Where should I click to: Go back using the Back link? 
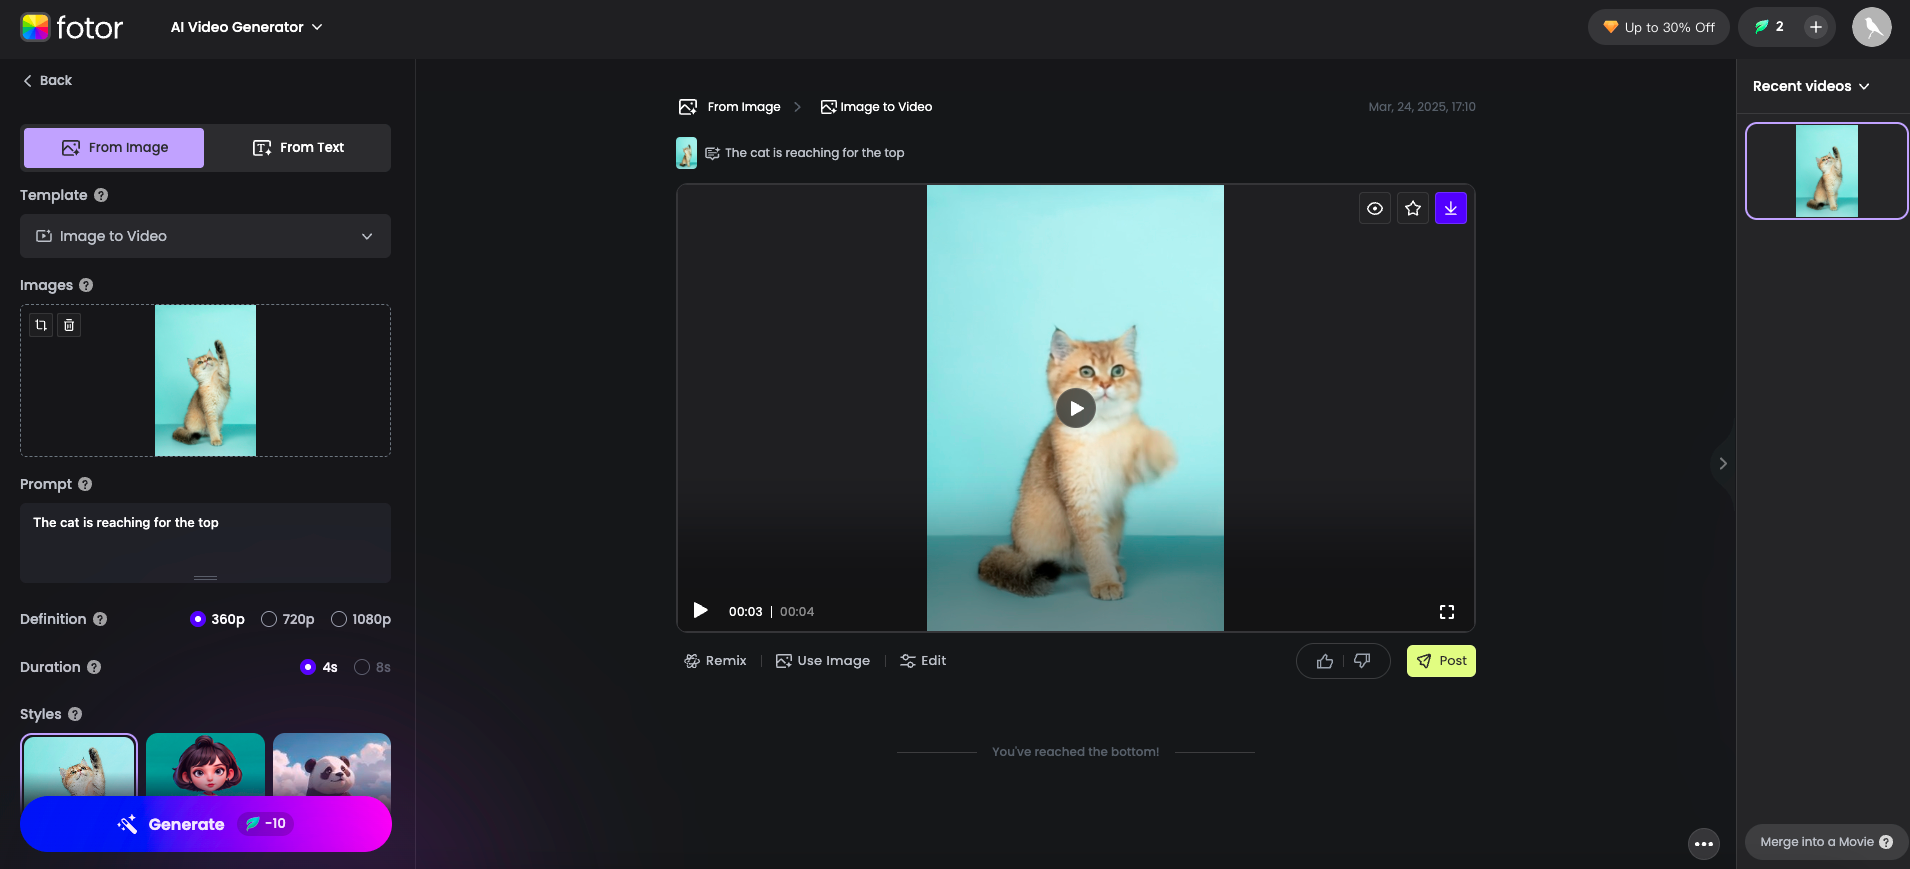pos(47,80)
